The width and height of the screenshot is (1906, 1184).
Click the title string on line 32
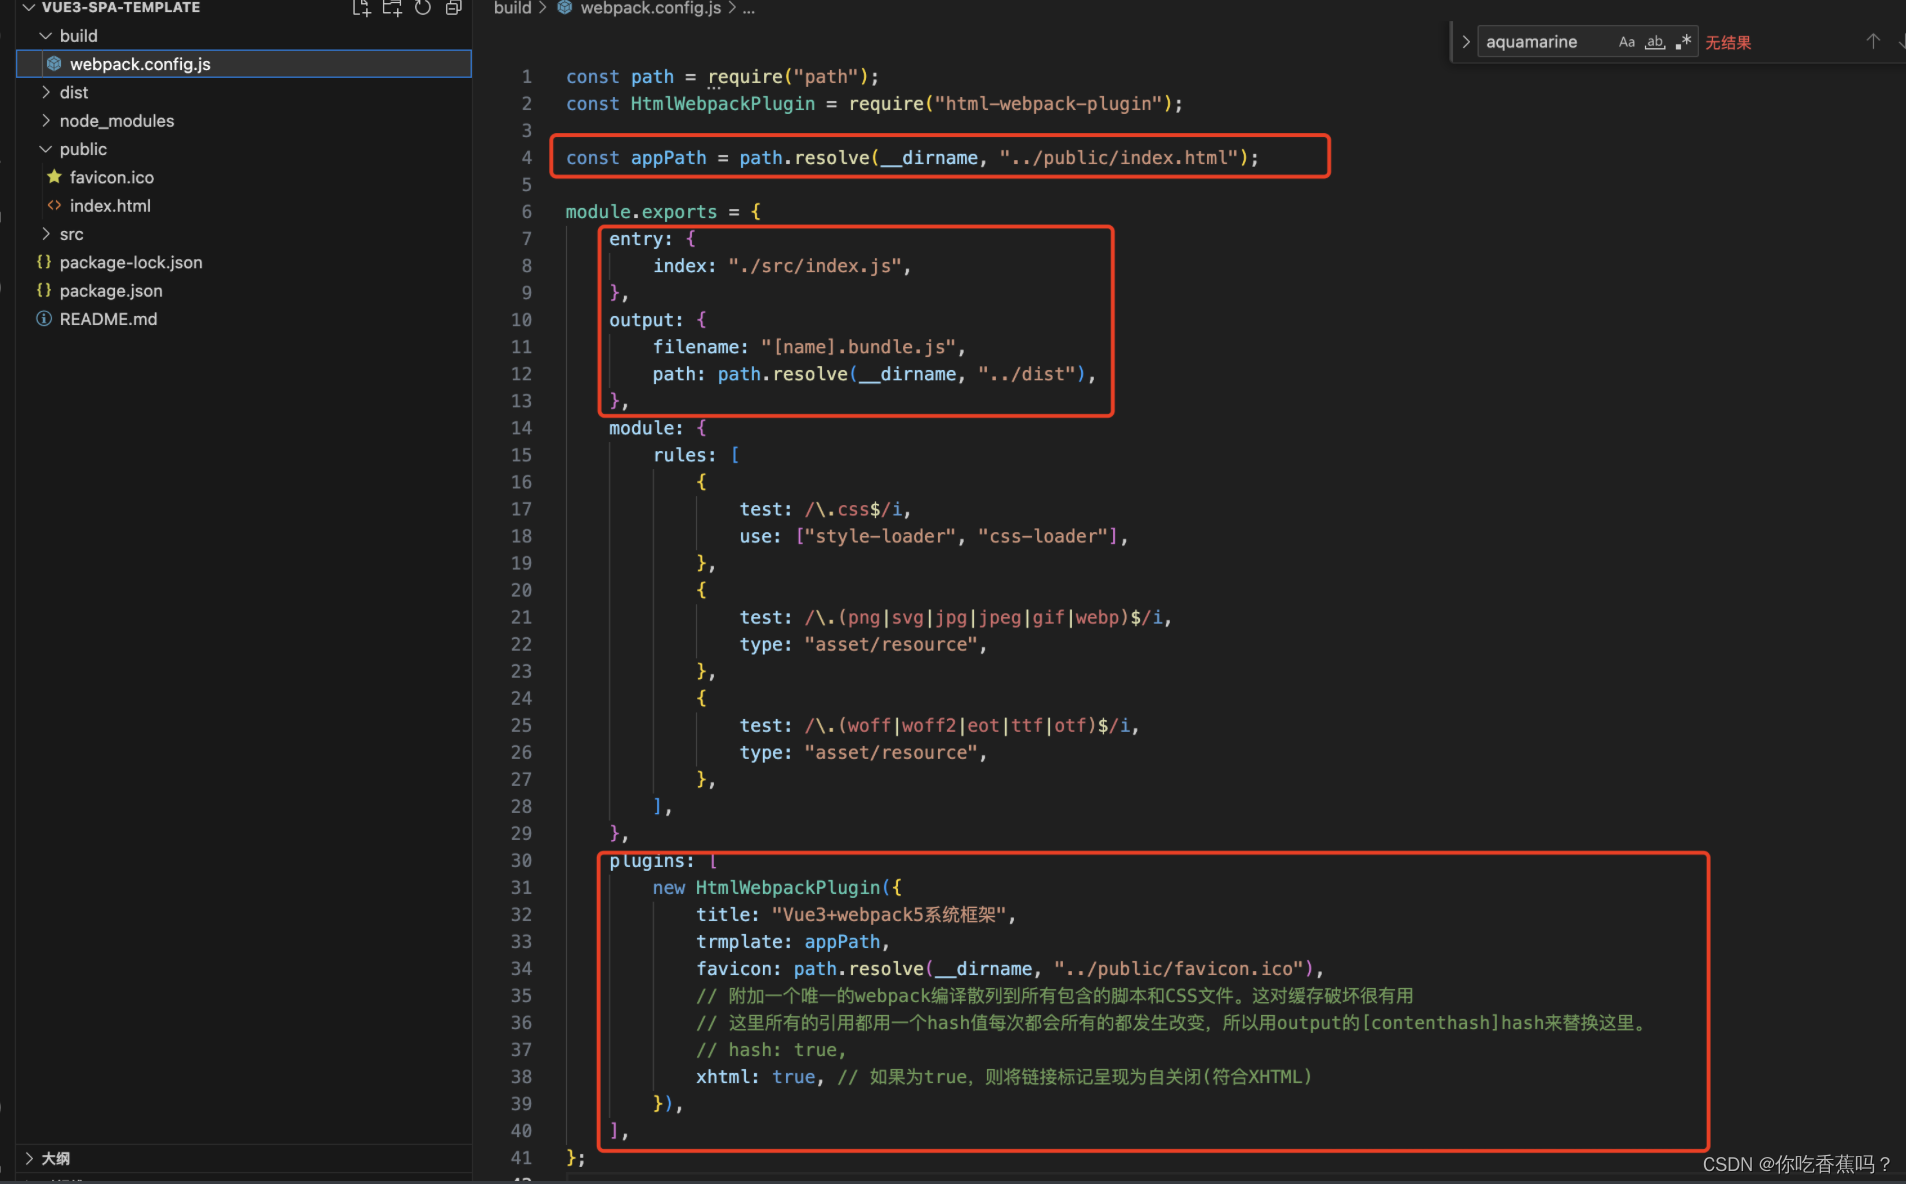[x=890, y=915]
